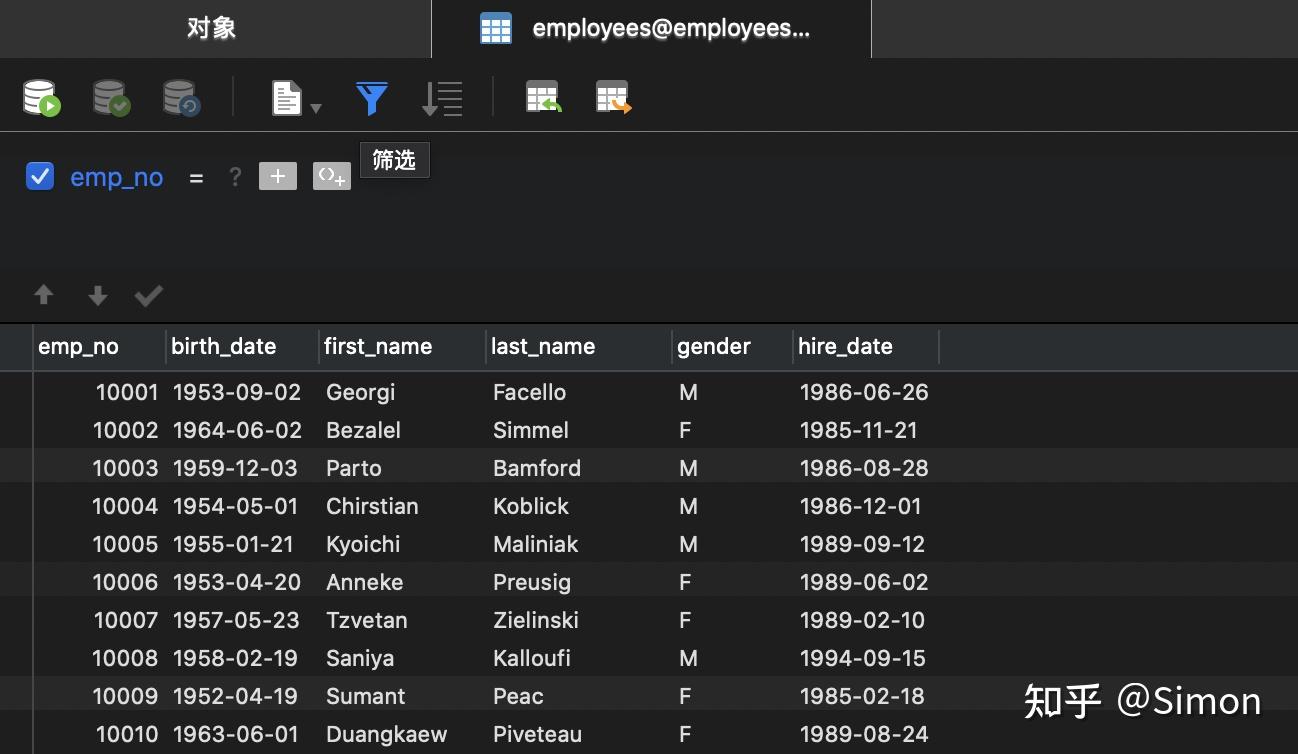Screen dimensions: 1298x754
Task: Select last name Kalloufi cell
Action: [x=579, y=658]
